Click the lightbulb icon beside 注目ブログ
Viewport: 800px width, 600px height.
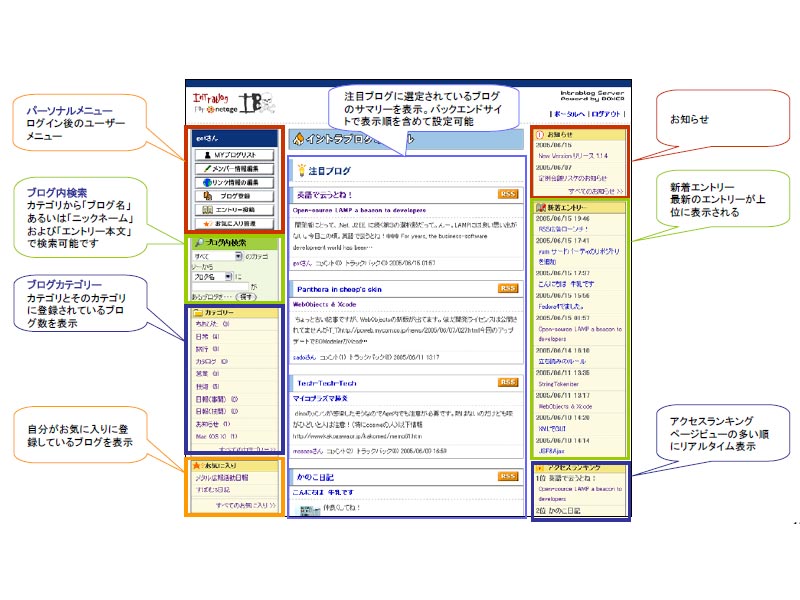(302, 170)
